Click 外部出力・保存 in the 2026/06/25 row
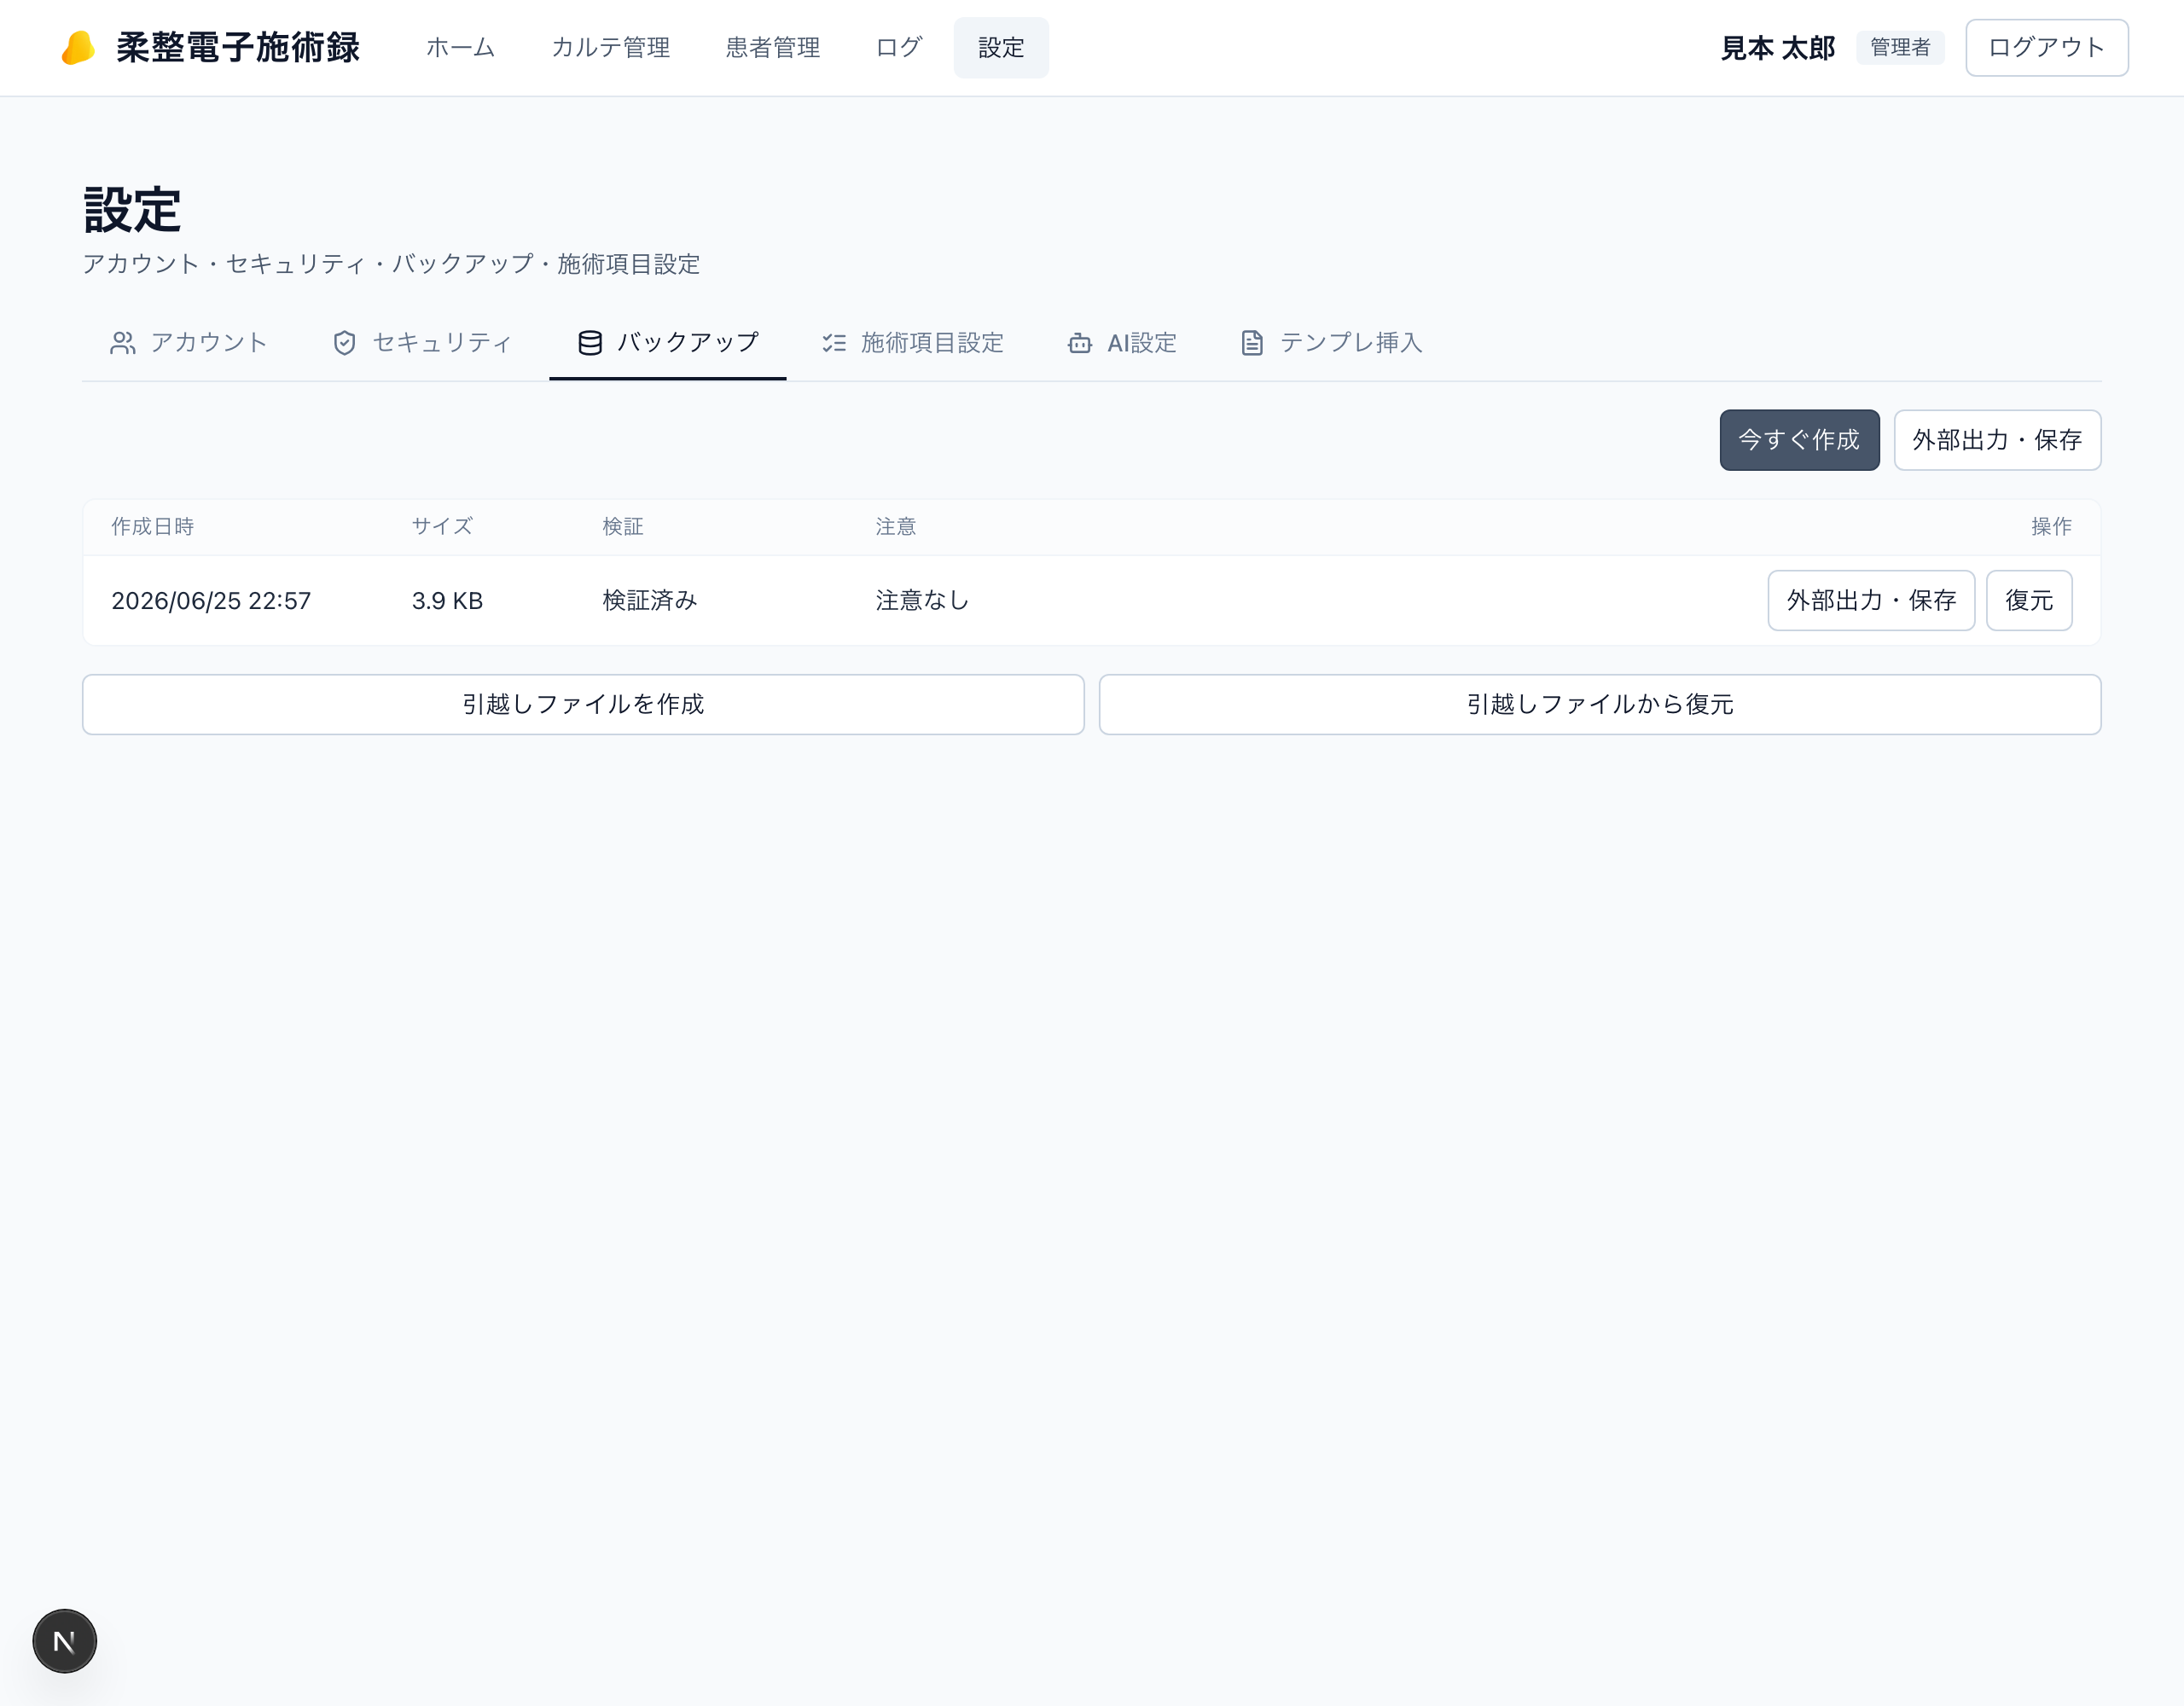 point(1871,600)
